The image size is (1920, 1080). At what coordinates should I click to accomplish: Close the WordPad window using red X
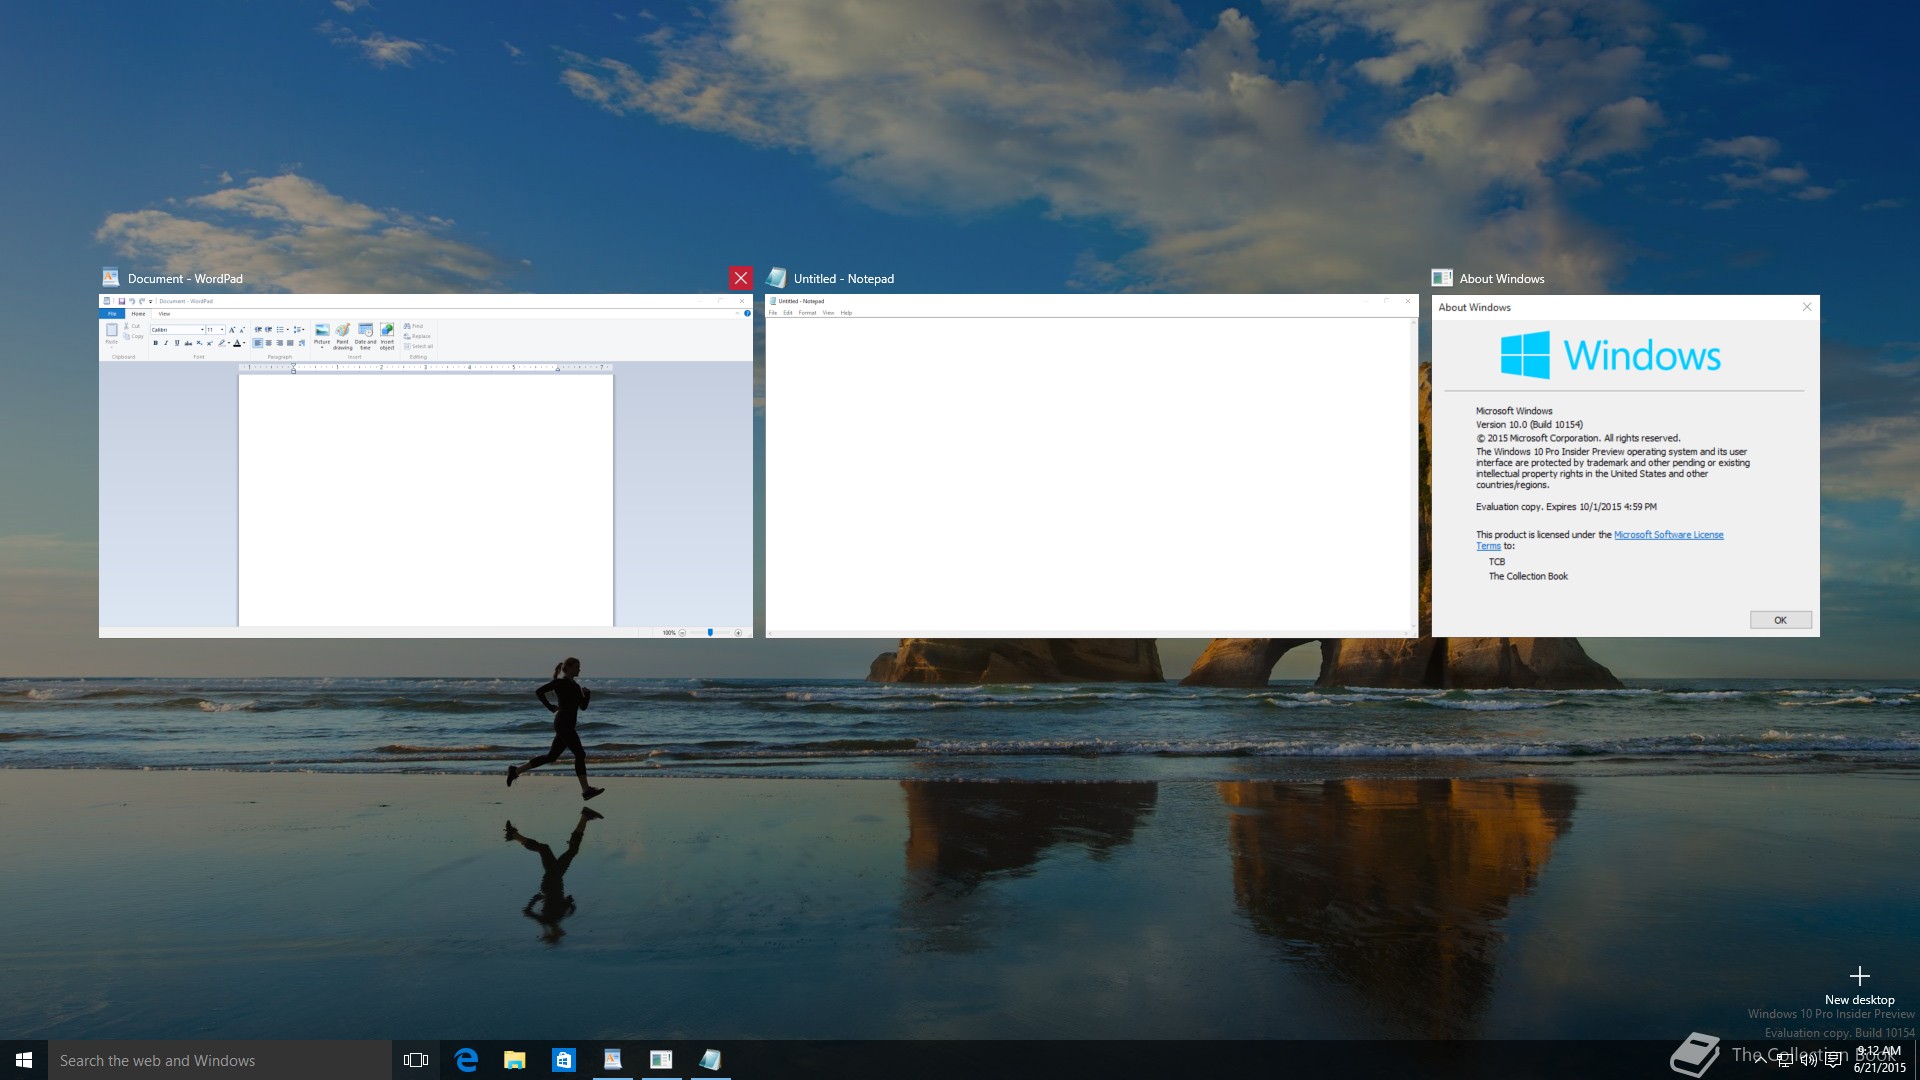pyautogui.click(x=740, y=278)
